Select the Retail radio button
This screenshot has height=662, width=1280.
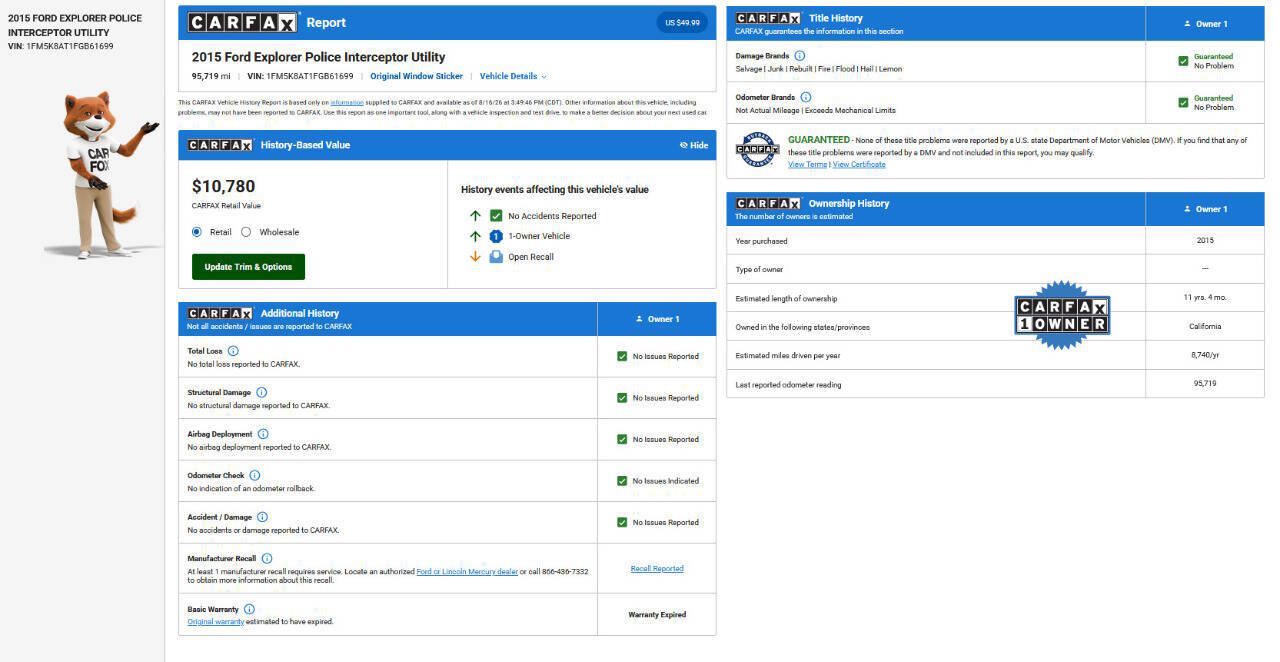pos(197,232)
